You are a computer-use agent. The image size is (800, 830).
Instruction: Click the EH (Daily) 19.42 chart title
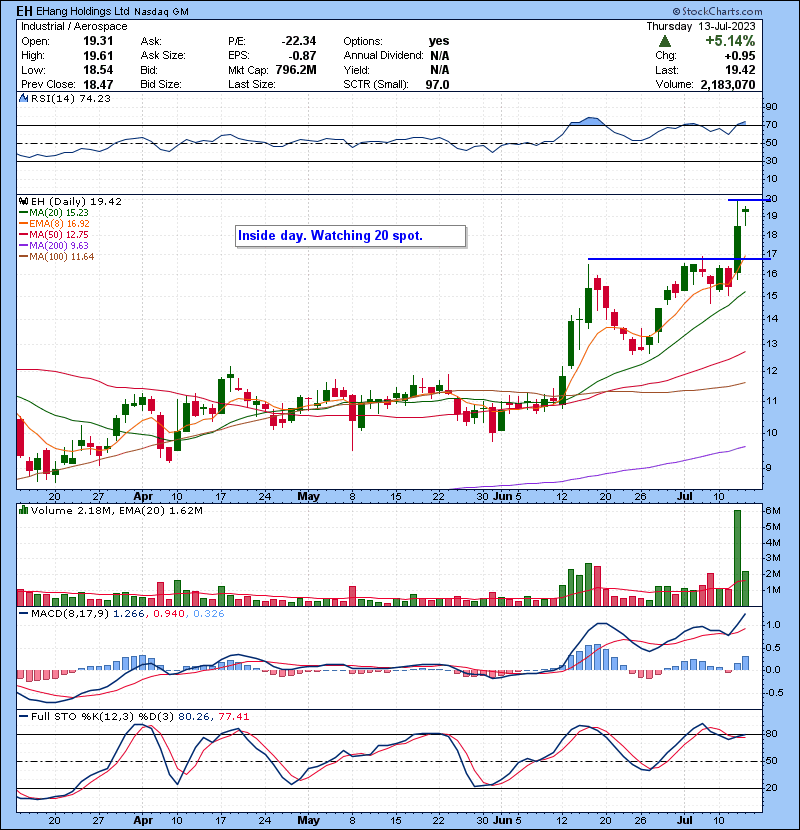pos(76,201)
